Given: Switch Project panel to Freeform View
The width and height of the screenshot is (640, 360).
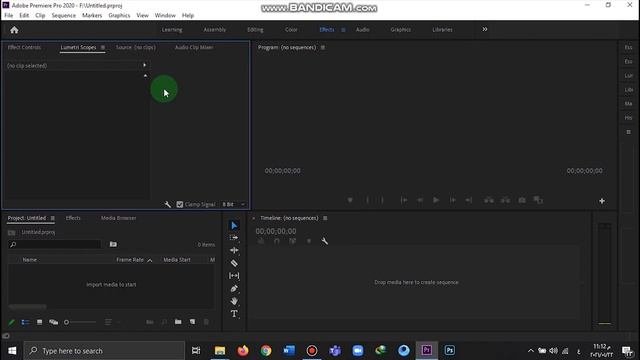Looking at the screenshot, I should 53,322.
